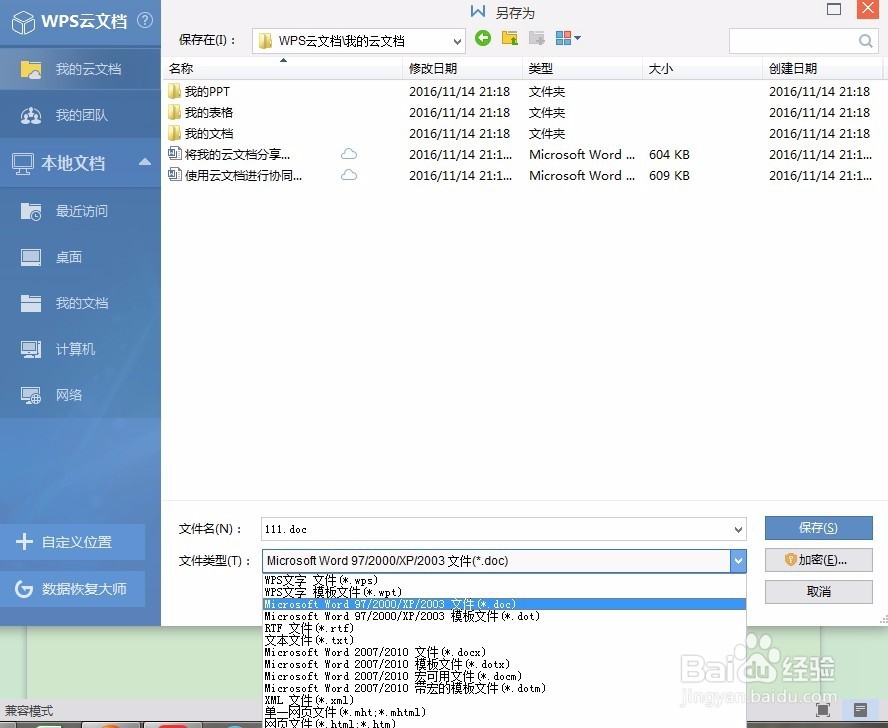
Task: Open 最近访问 from the sidebar
Action: (x=80, y=211)
